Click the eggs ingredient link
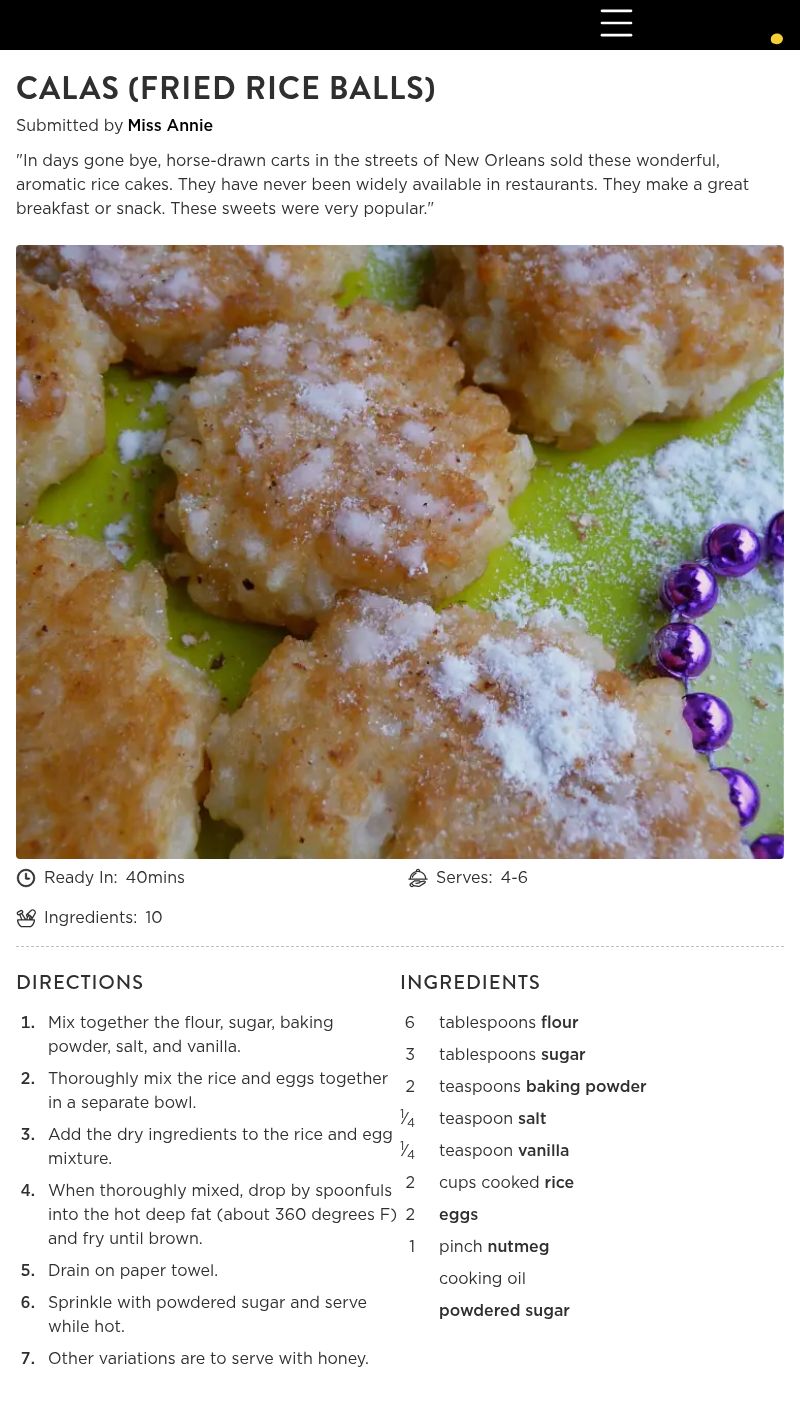The height and width of the screenshot is (1405, 800). (x=458, y=1214)
